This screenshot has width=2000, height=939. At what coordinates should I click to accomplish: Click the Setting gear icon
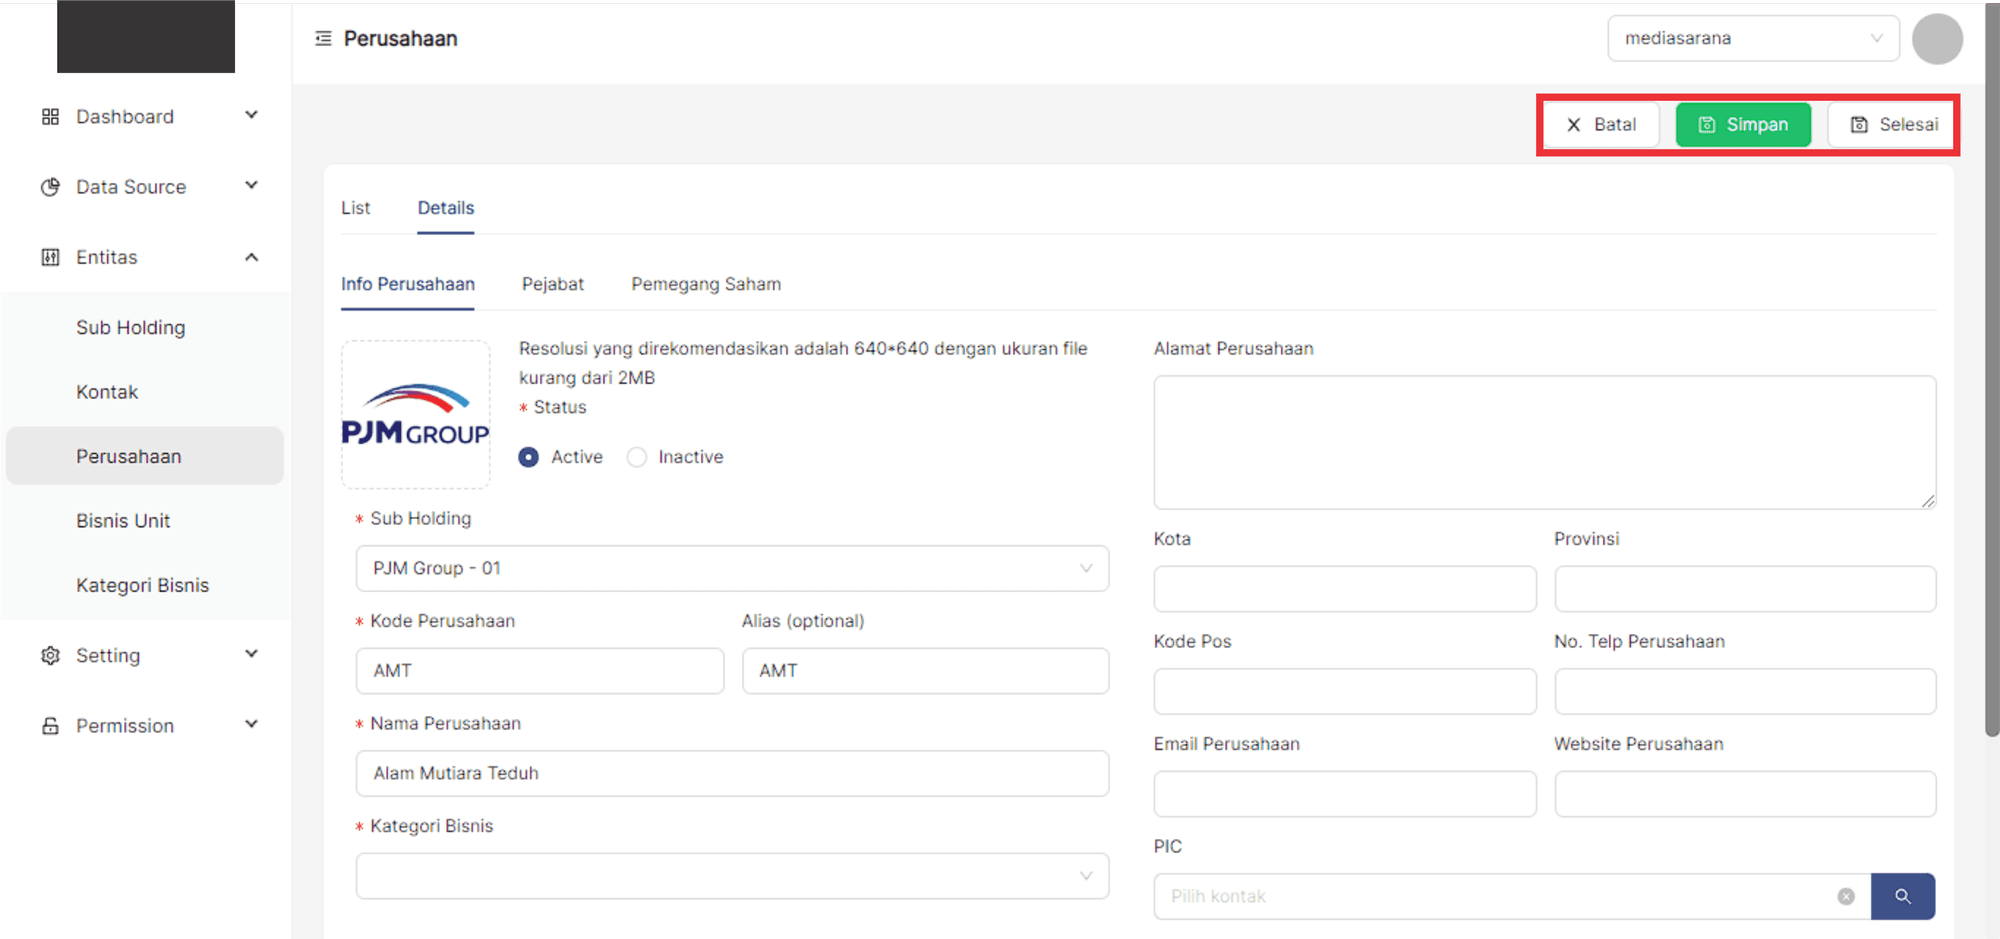[50, 655]
